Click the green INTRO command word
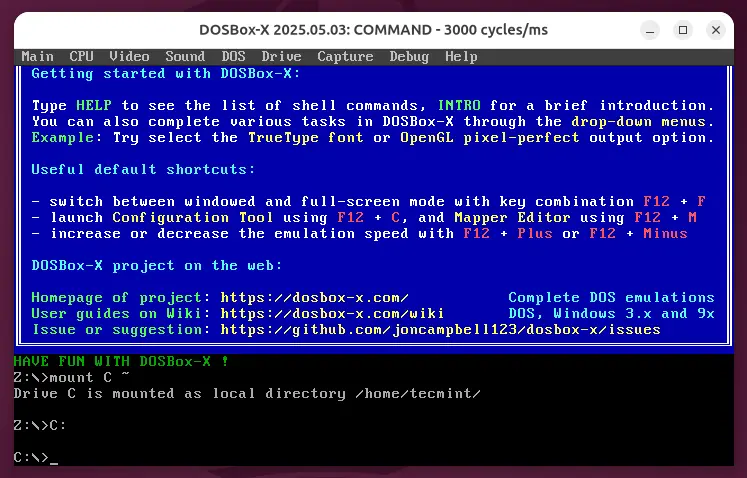The height and width of the screenshot is (478, 747). (x=457, y=105)
